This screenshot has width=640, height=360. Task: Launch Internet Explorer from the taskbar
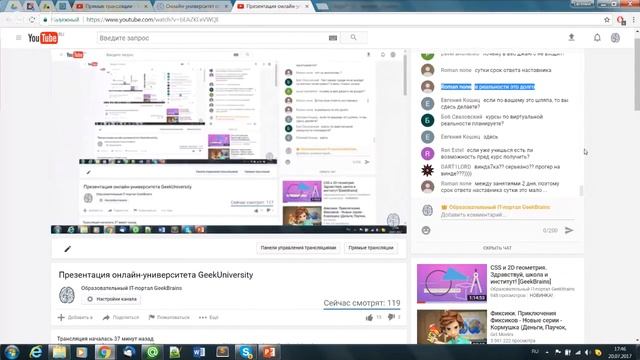click(36, 352)
